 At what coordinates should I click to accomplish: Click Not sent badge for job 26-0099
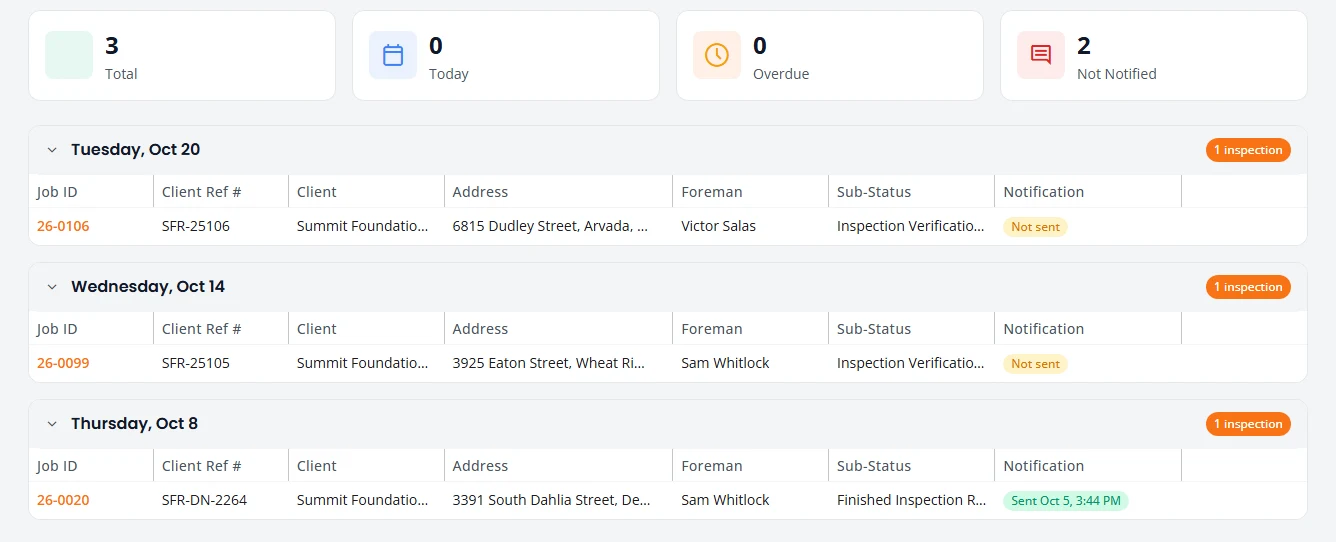[x=1035, y=364]
